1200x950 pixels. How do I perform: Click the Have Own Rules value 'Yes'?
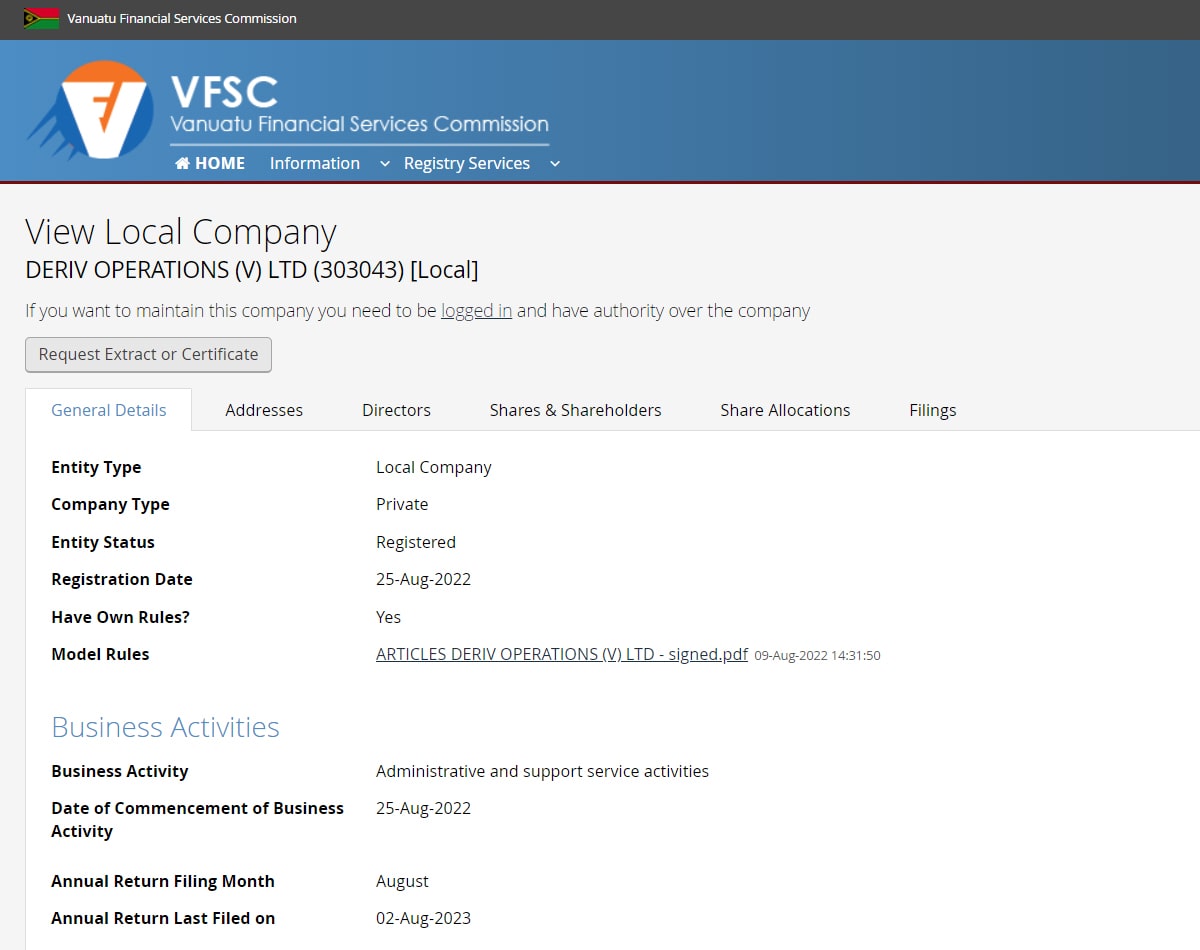[x=388, y=617]
